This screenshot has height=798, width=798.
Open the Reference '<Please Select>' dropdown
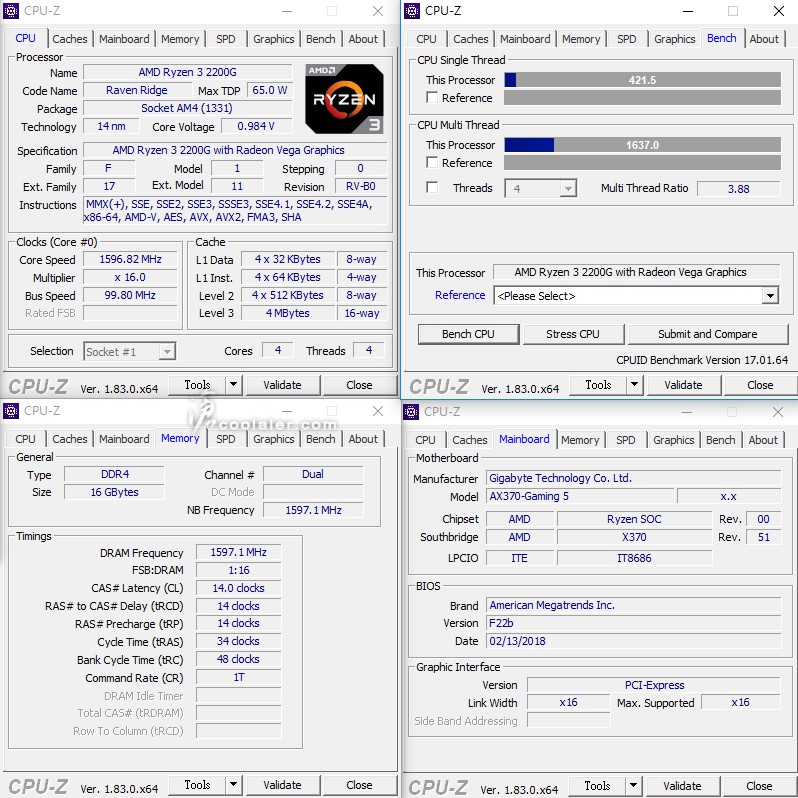point(769,296)
